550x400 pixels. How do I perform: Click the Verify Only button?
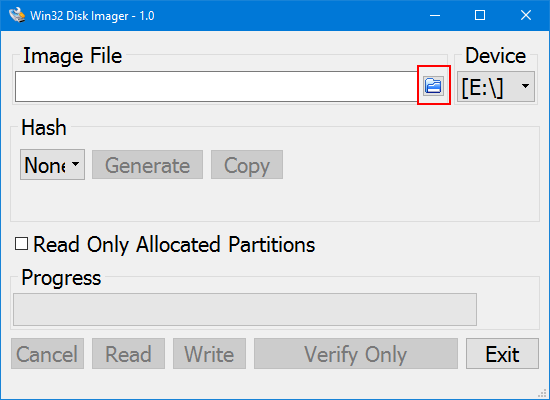pos(356,353)
